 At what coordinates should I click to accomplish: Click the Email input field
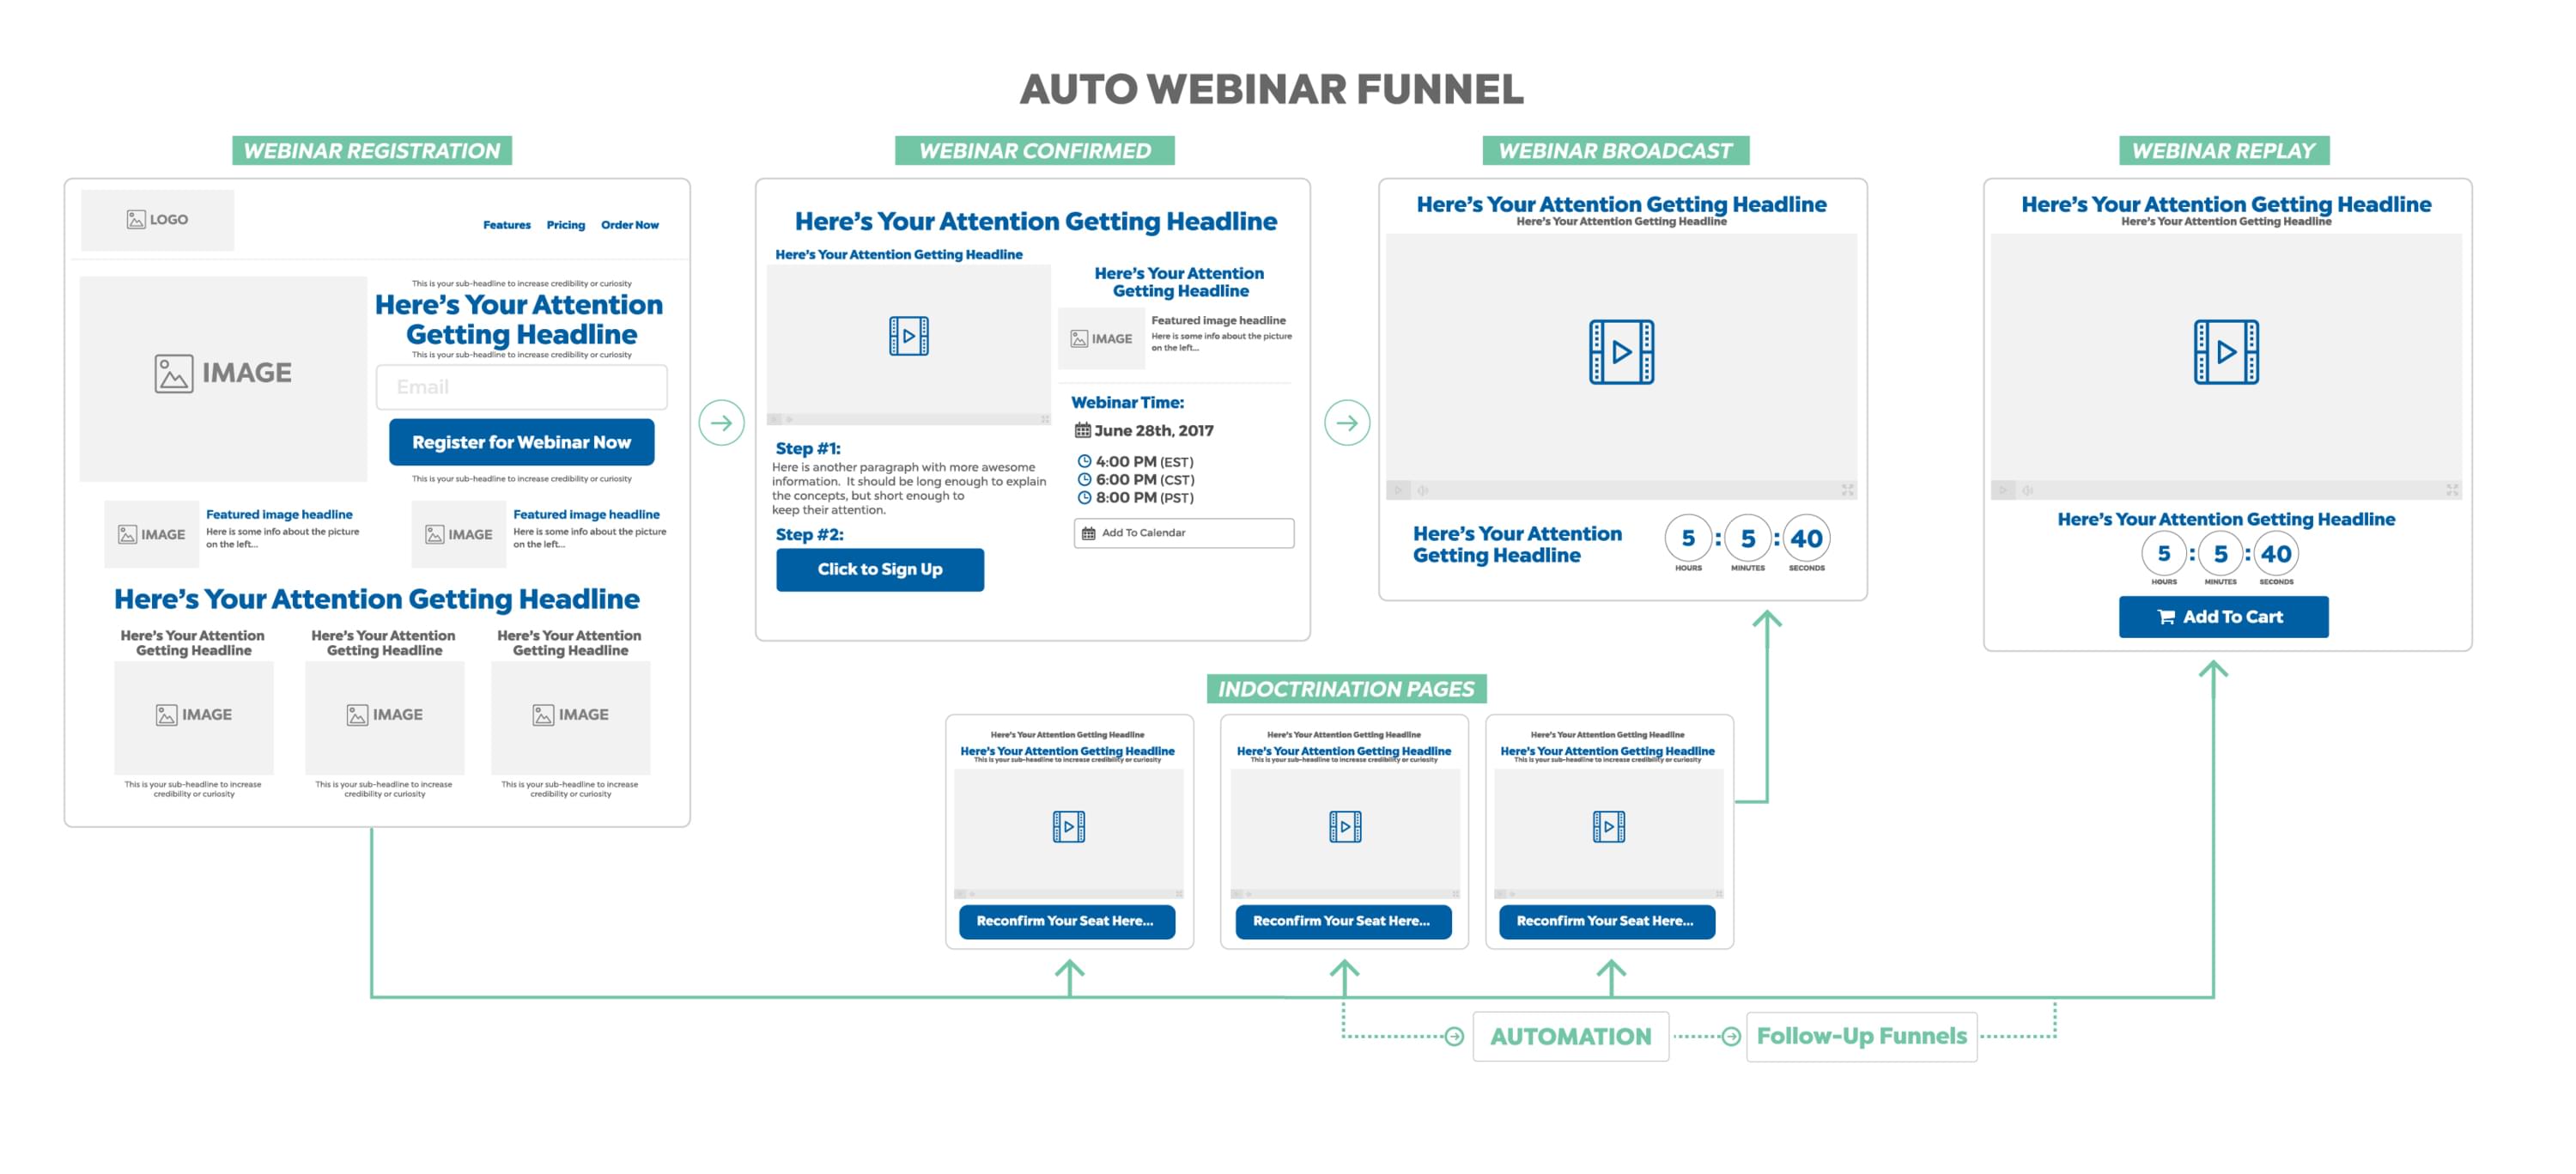[x=521, y=387]
